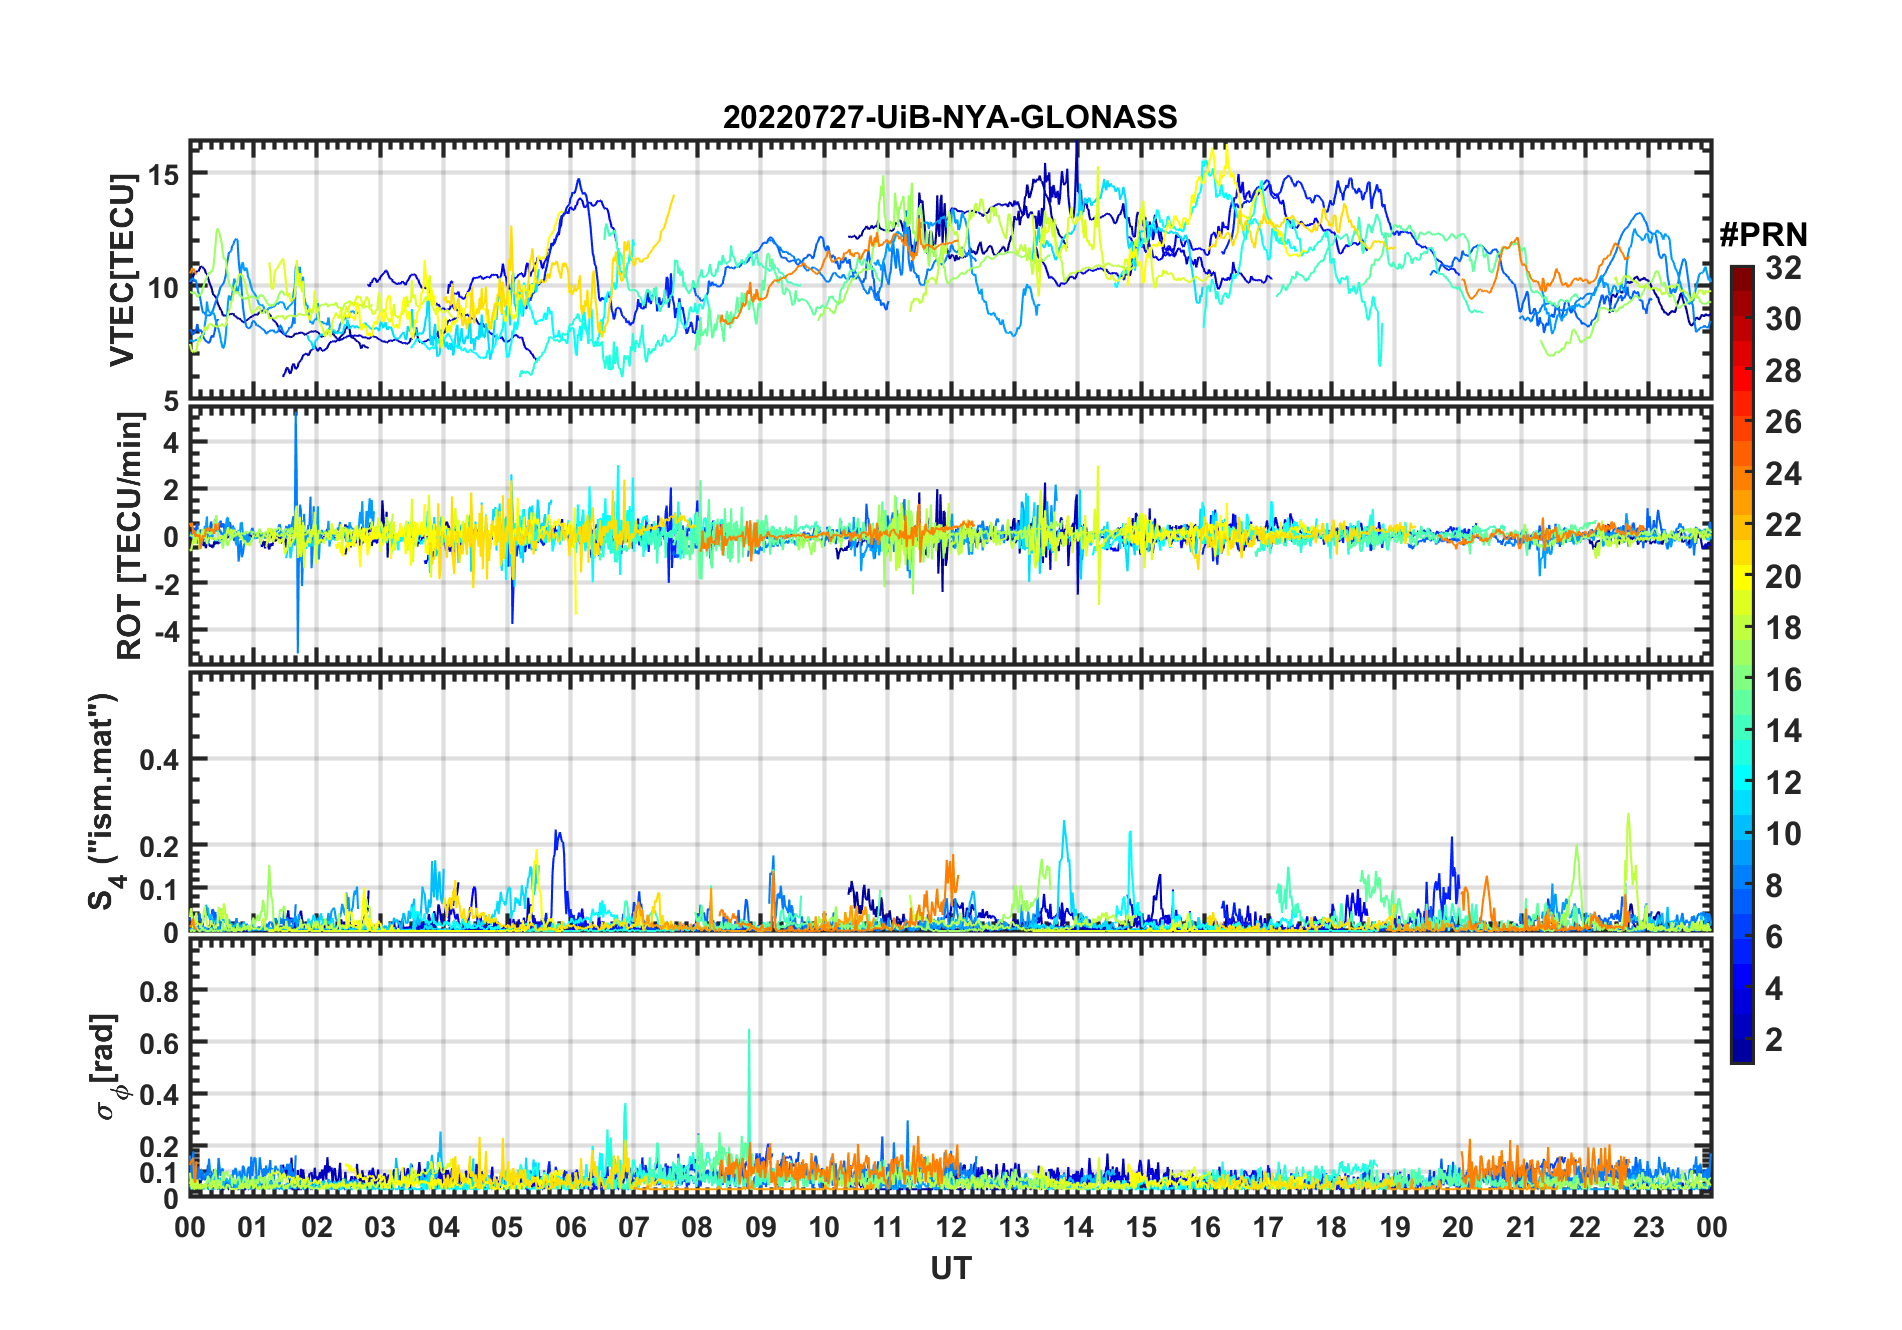Click colorbar tick label 20
The height and width of the screenshot is (1330, 1902).
[1783, 577]
